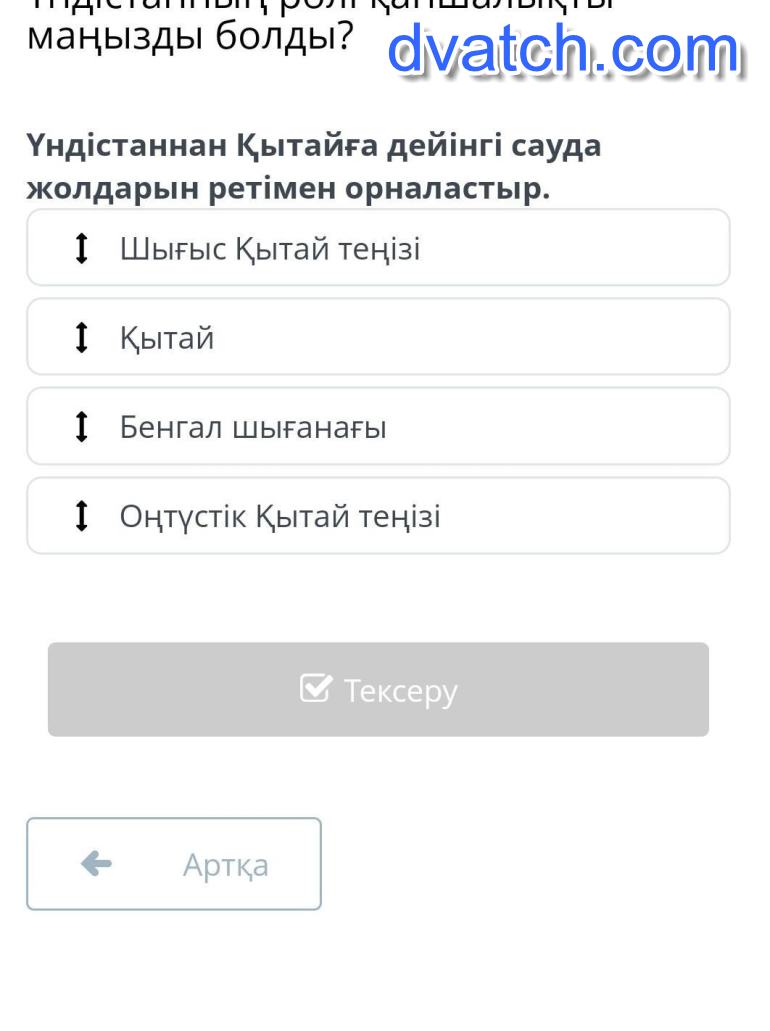Click the drag handle beside Шығыс Қытай теңізі
This screenshot has height=1031, width=770.
click(82, 248)
